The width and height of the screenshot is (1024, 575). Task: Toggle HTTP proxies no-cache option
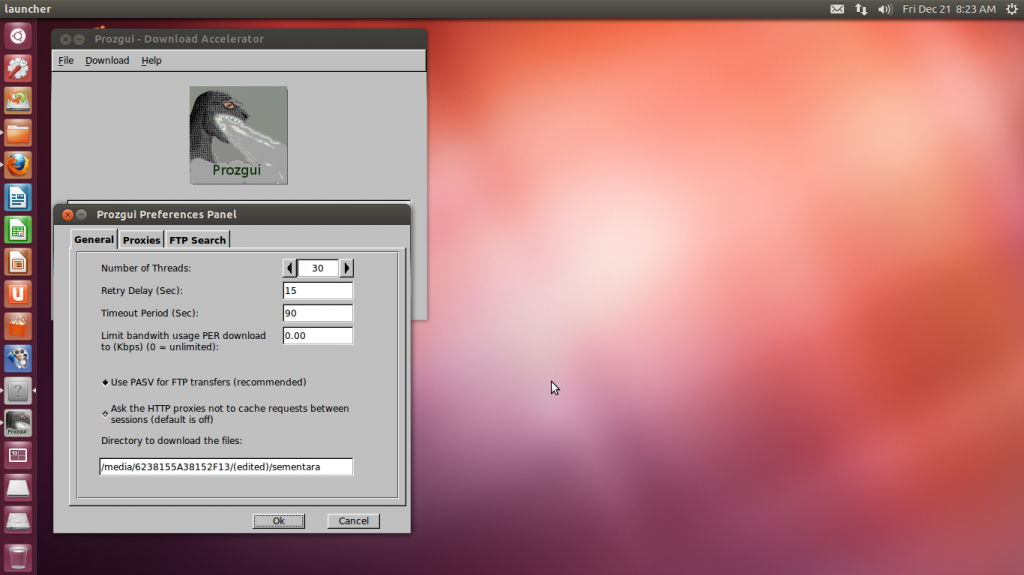(105, 414)
